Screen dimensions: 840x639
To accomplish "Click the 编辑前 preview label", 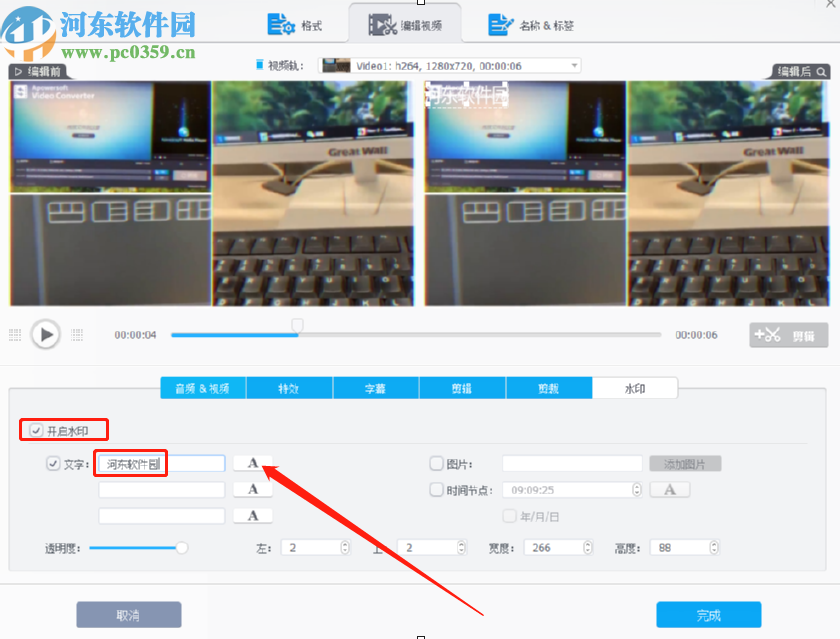I will pyautogui.click(x=38, y=71).
